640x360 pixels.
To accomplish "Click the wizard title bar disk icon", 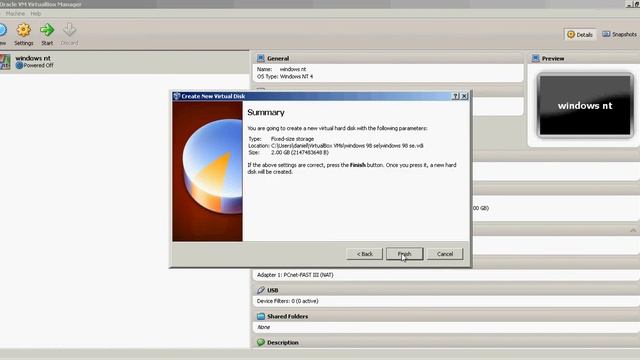I will coord(176,96).
